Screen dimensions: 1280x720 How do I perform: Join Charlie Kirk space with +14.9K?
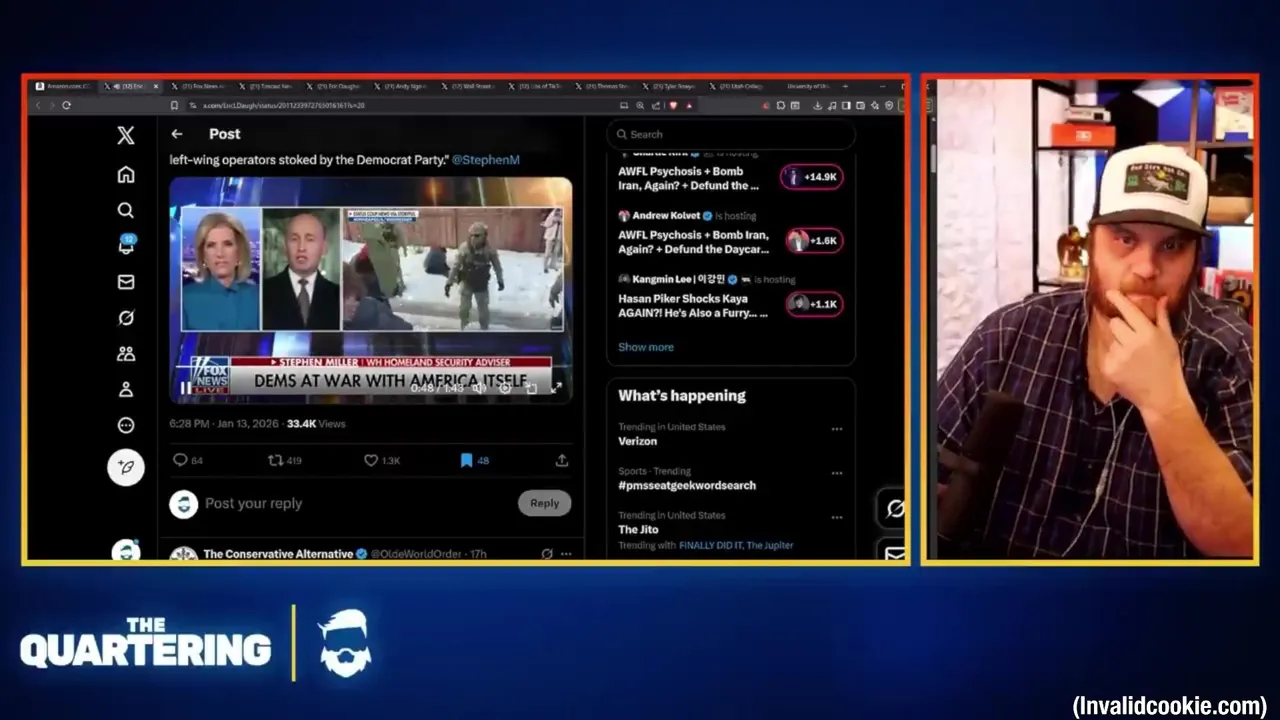(811, 177)
